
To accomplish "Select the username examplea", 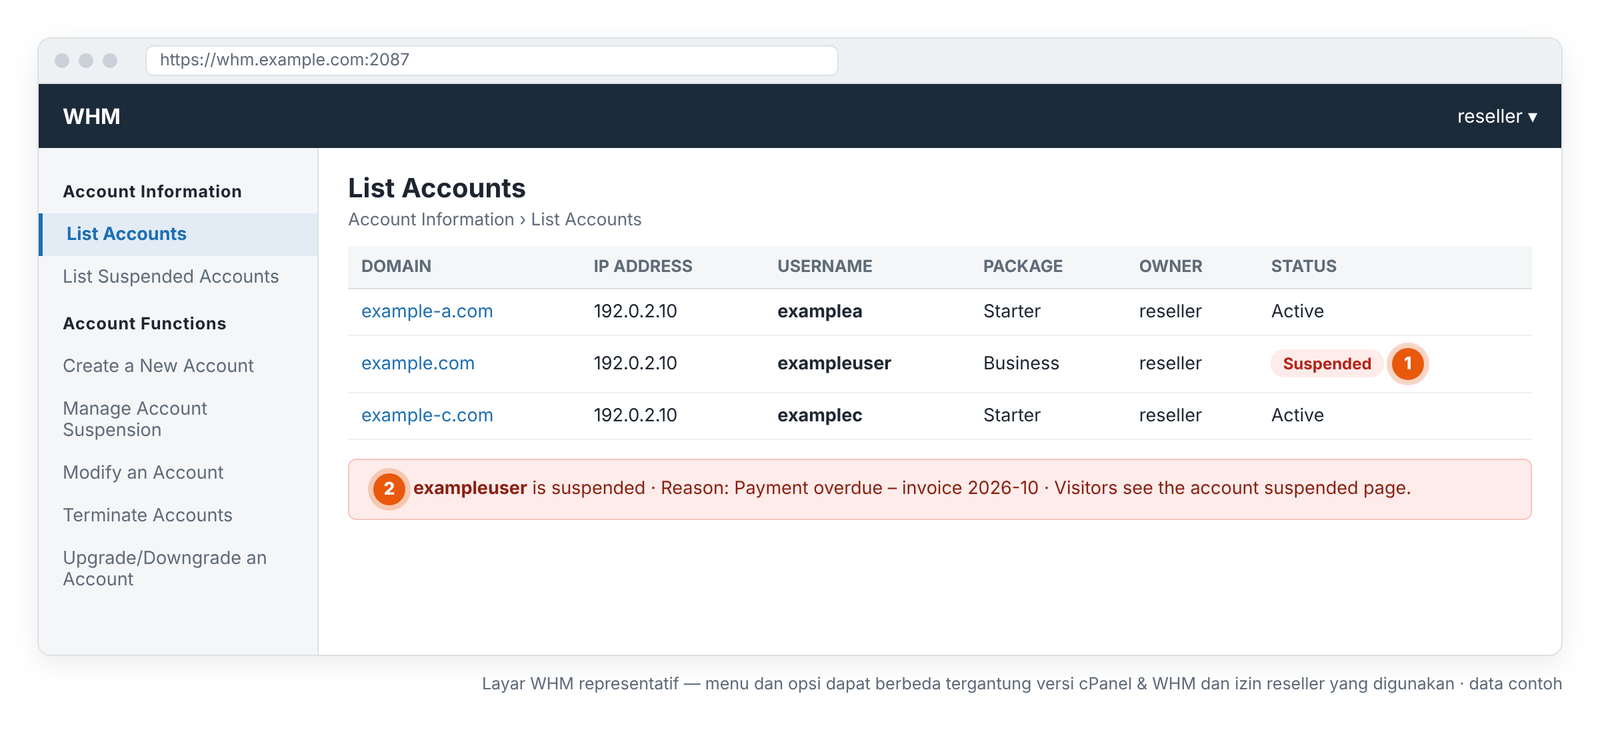I will coord(820,311).
